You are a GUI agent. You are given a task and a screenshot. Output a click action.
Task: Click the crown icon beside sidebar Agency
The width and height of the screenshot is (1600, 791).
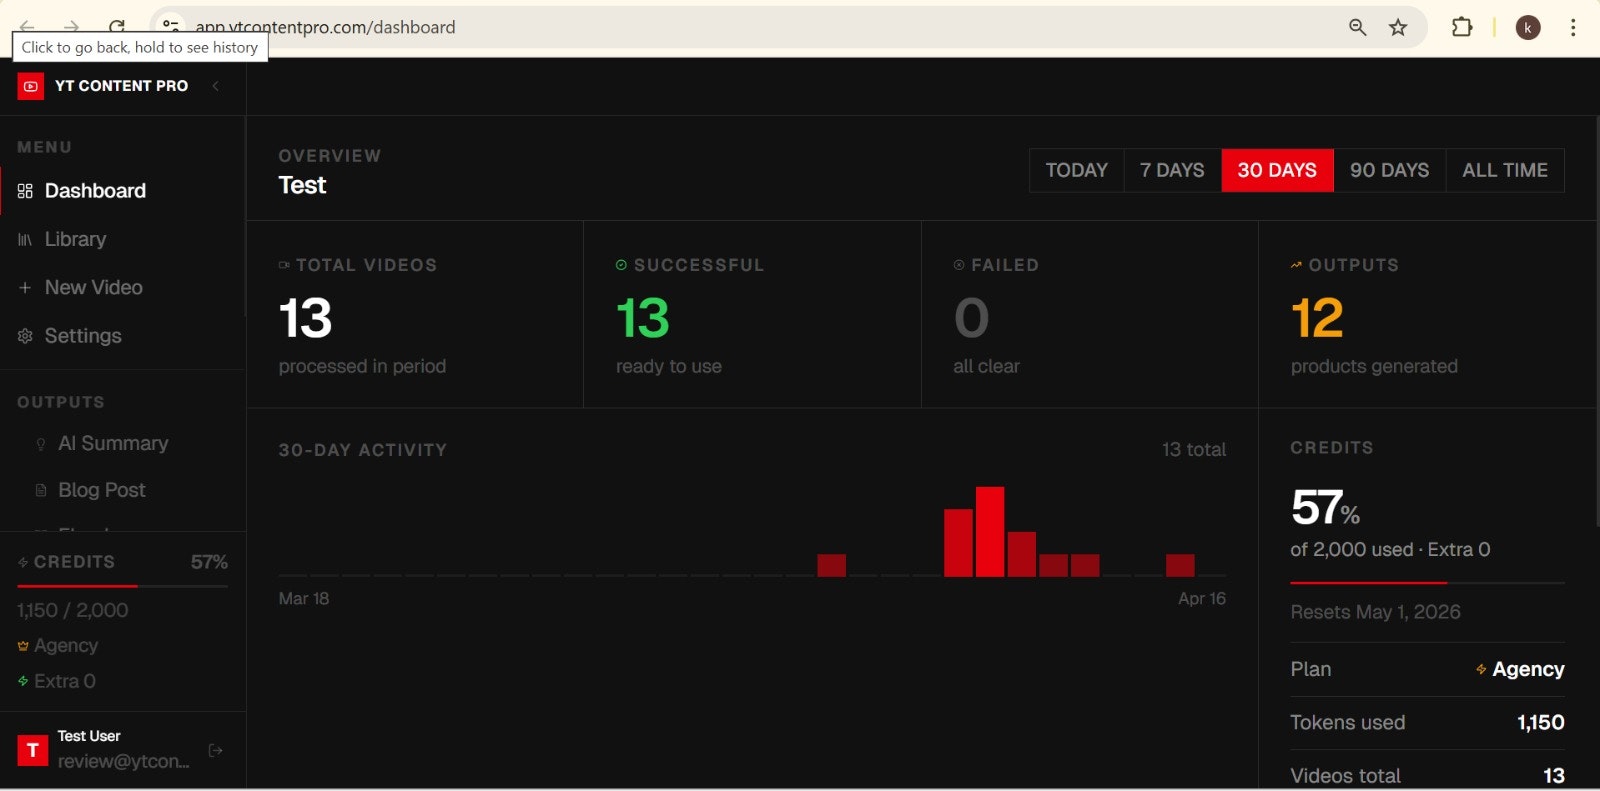(23, 646)
